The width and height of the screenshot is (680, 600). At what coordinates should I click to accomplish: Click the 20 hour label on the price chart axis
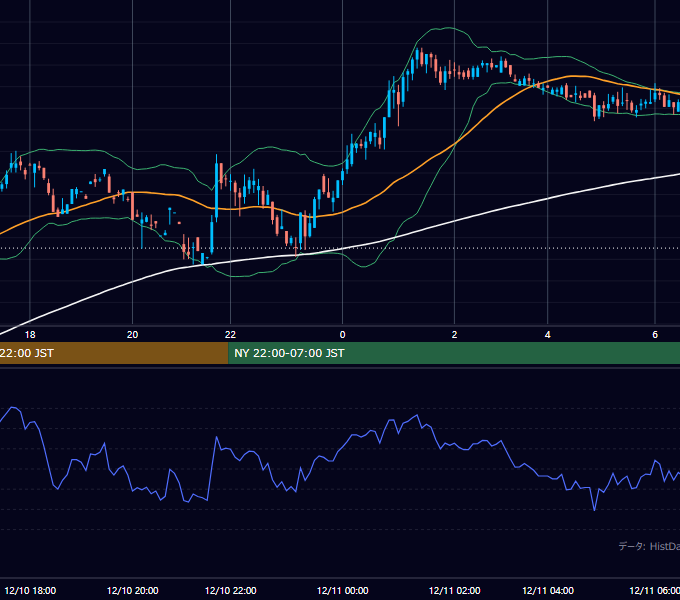click(x=132, y=335)
